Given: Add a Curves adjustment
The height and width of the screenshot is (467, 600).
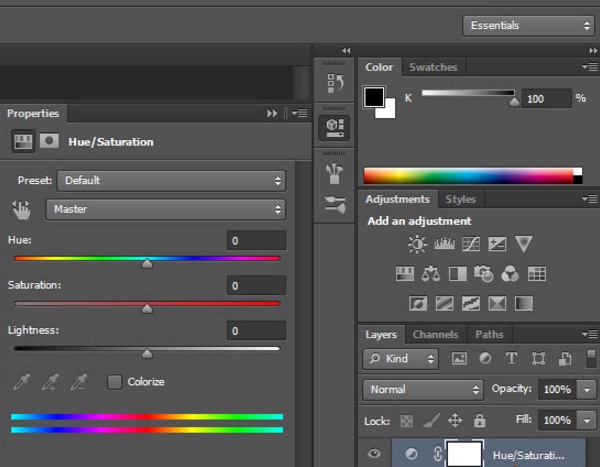Looking at the screenshot, I should click(471, 244).
